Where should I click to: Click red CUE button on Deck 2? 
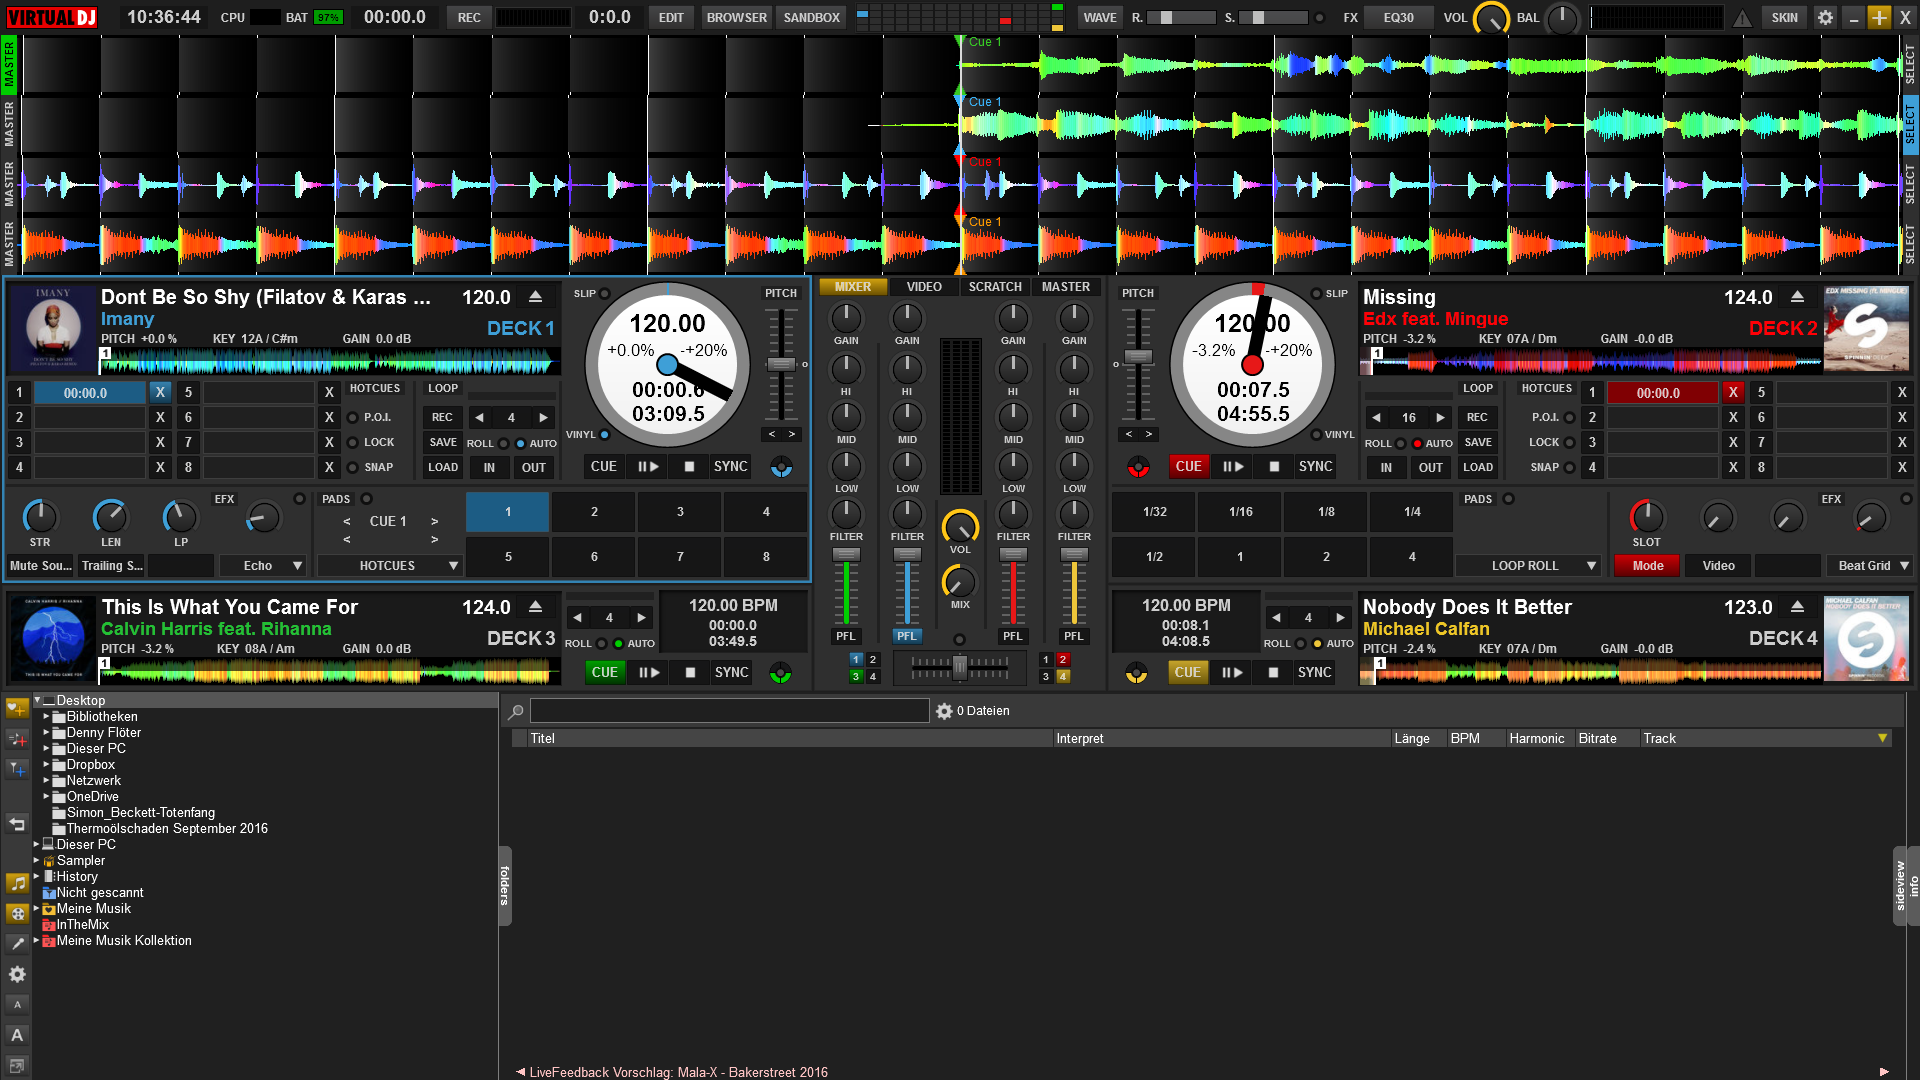[1188, 466]
